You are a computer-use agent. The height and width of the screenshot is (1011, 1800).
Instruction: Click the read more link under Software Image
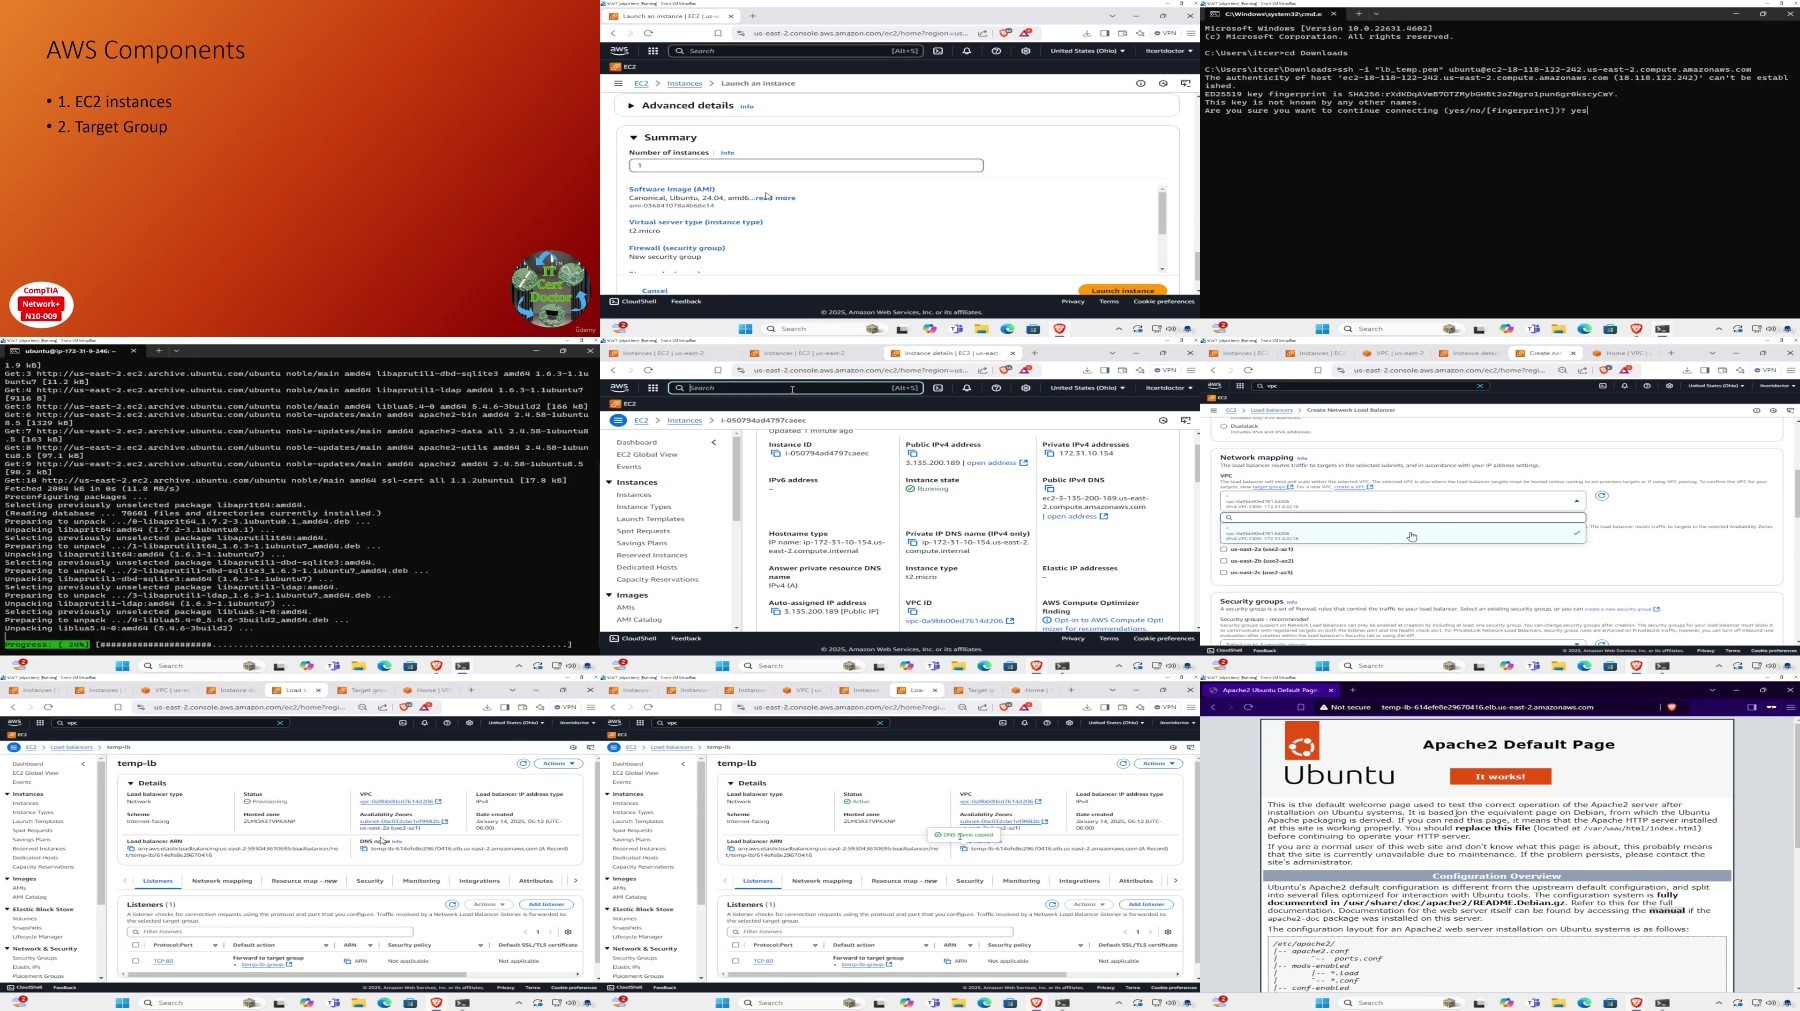pos(776,198)
